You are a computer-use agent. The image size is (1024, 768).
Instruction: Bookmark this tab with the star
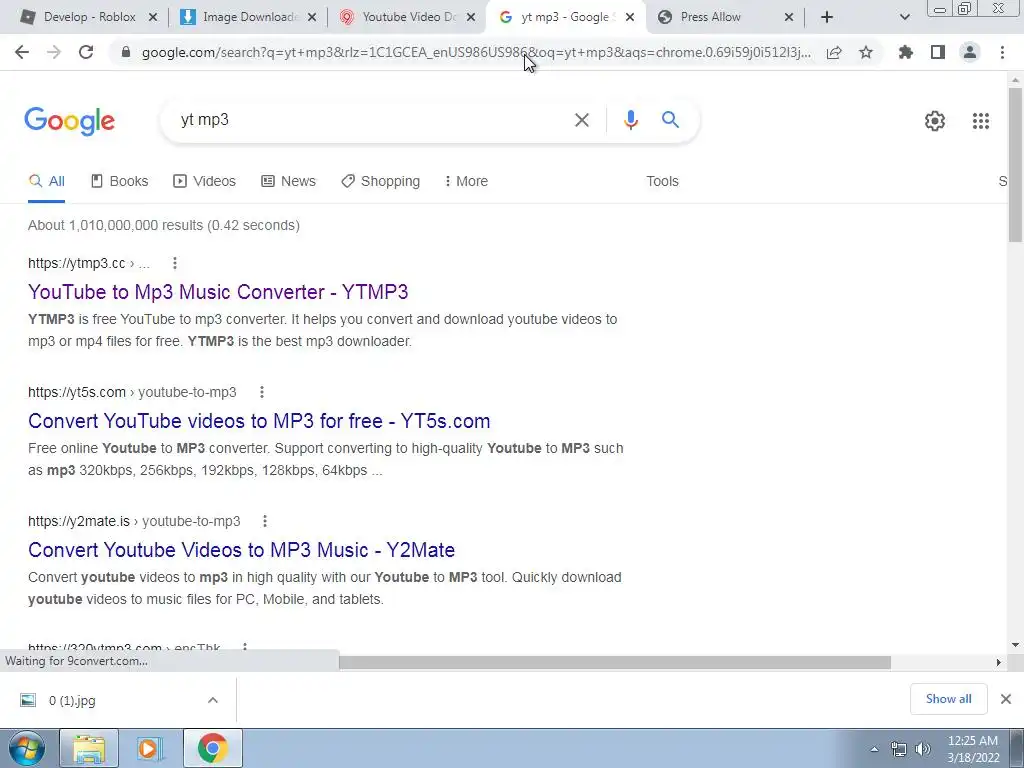point(866,52)
